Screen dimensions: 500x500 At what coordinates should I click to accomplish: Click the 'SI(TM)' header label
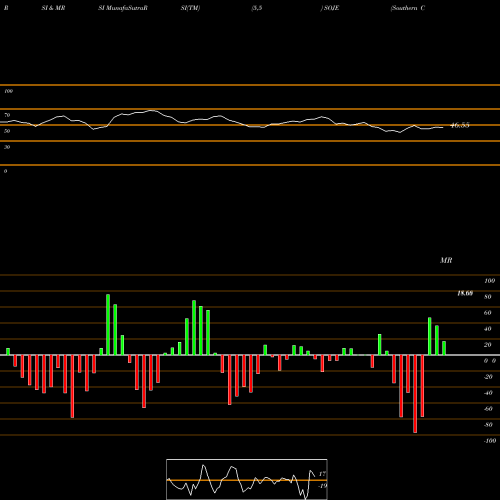190,8
